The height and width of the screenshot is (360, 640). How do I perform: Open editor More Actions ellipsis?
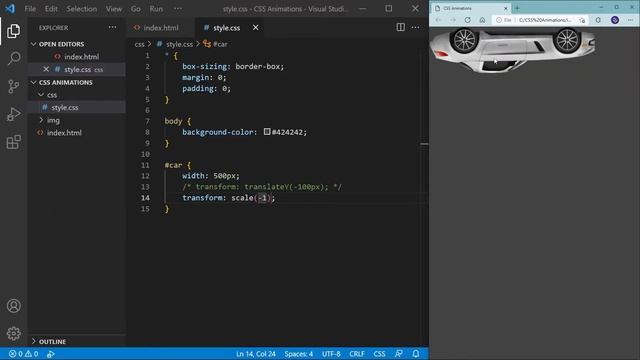coord(415,27)
